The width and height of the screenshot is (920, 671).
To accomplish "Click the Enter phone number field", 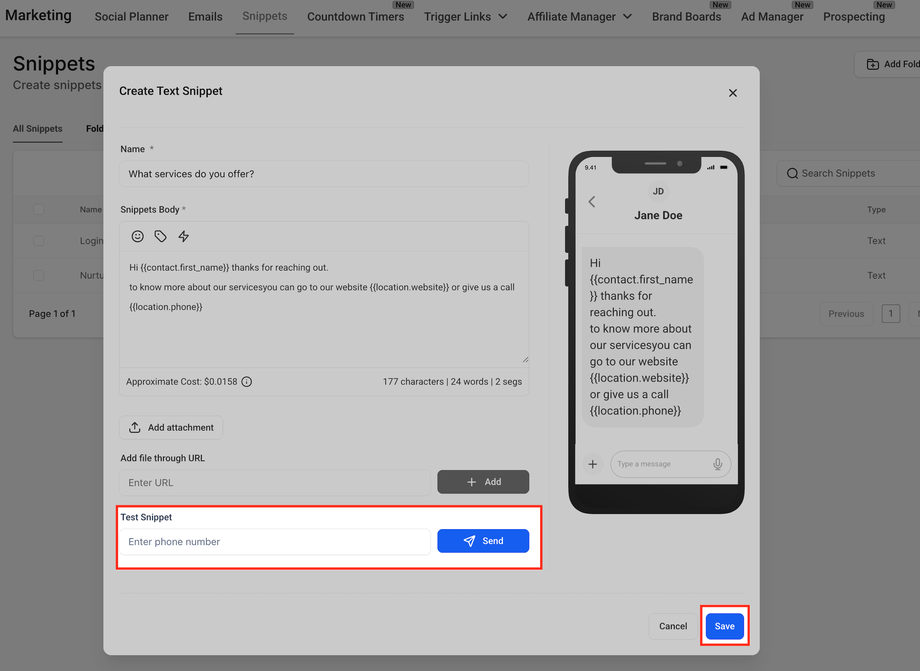I will 275,541.
